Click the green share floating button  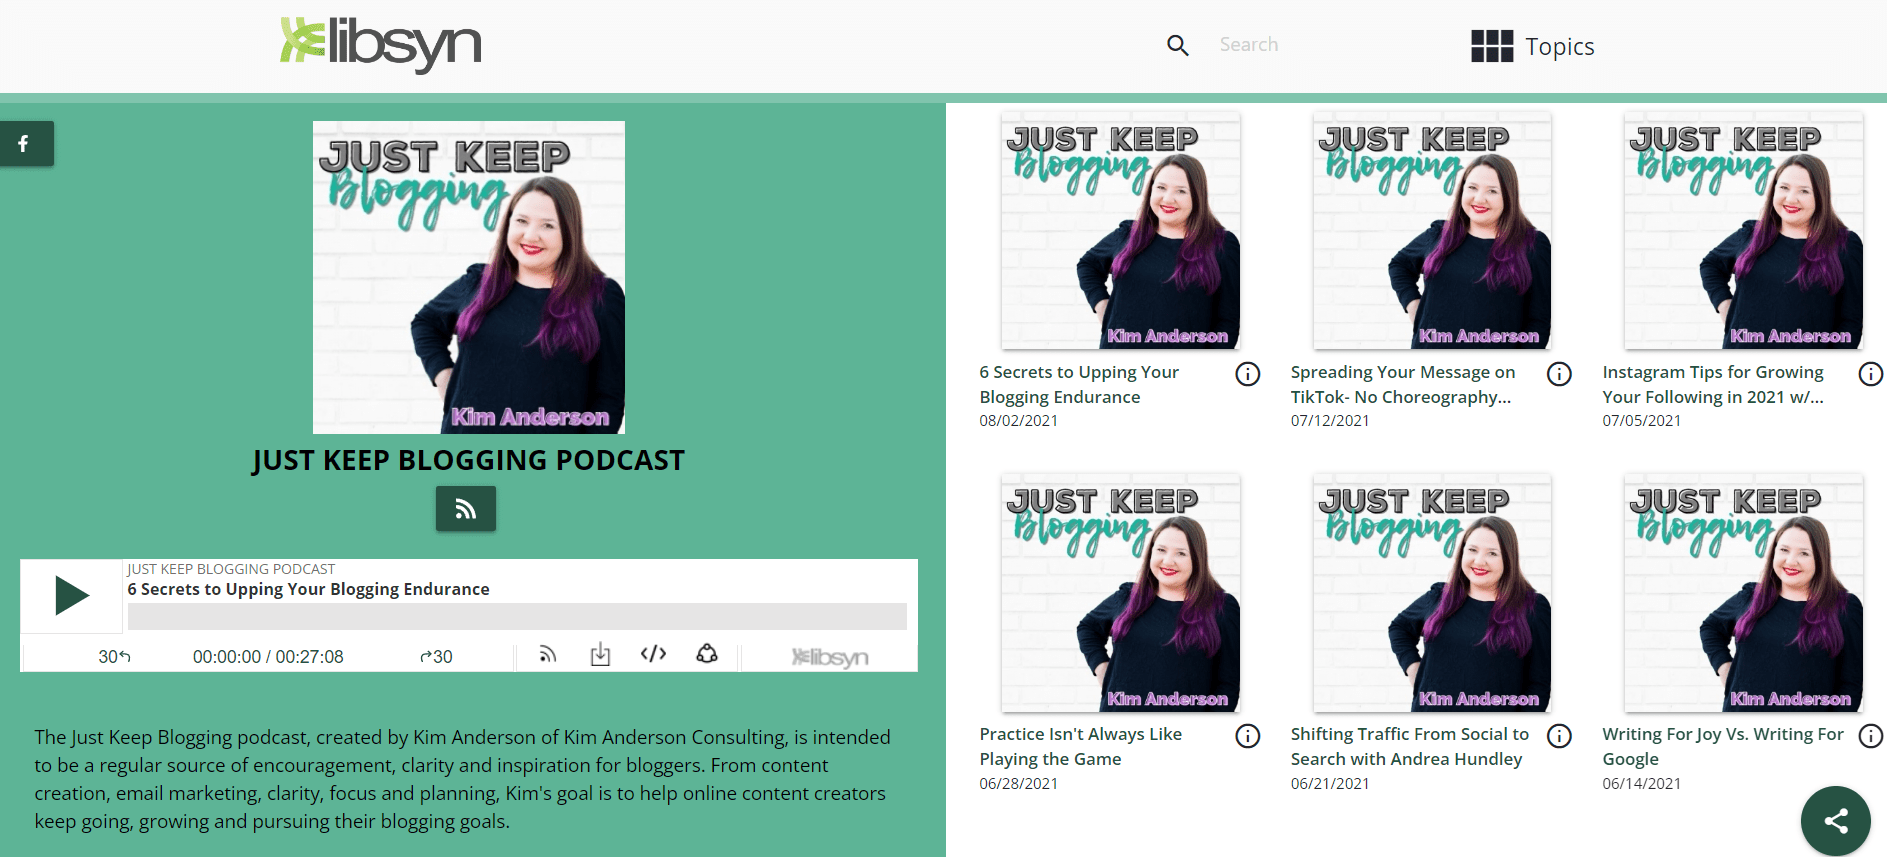[x=1835, y=821]
